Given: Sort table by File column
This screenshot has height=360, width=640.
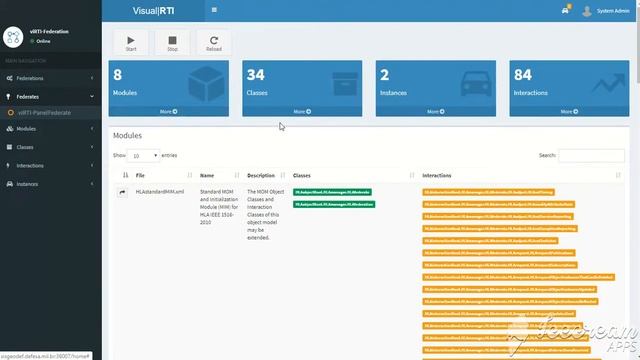Looking at the screenshot, I should [x=163, y=176].
